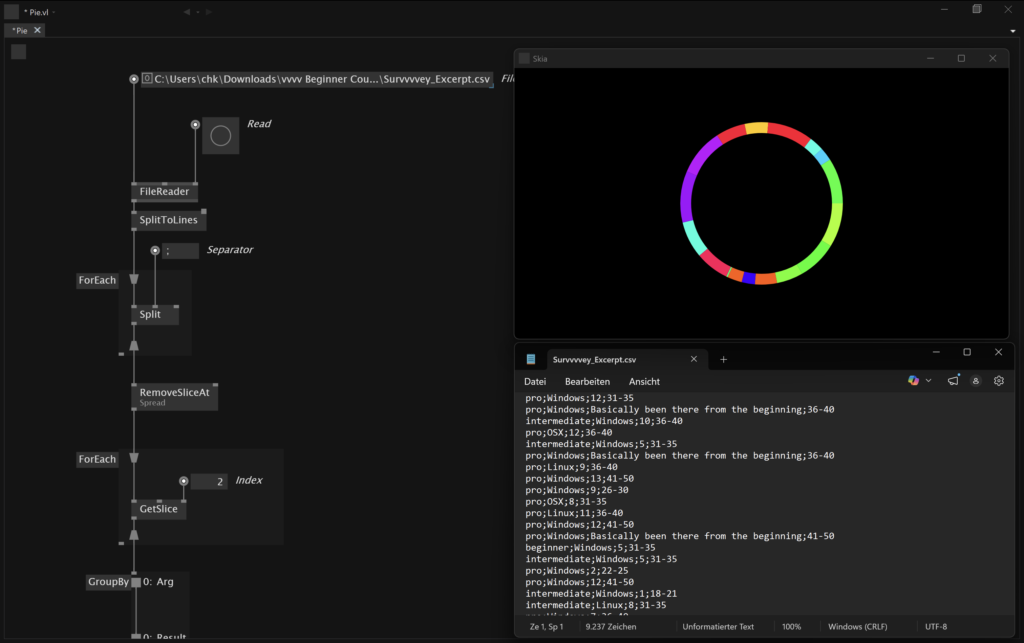This screenshot has height=643, width=1024.
Task: Add a new Notepad tab
Action: 724,359
